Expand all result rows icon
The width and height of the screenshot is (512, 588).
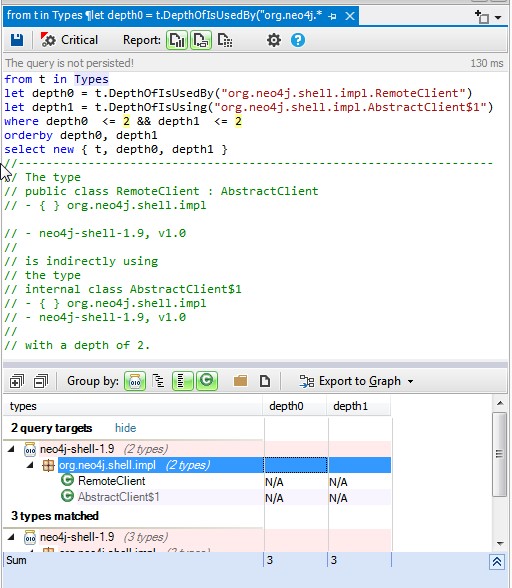pos(17,381)
